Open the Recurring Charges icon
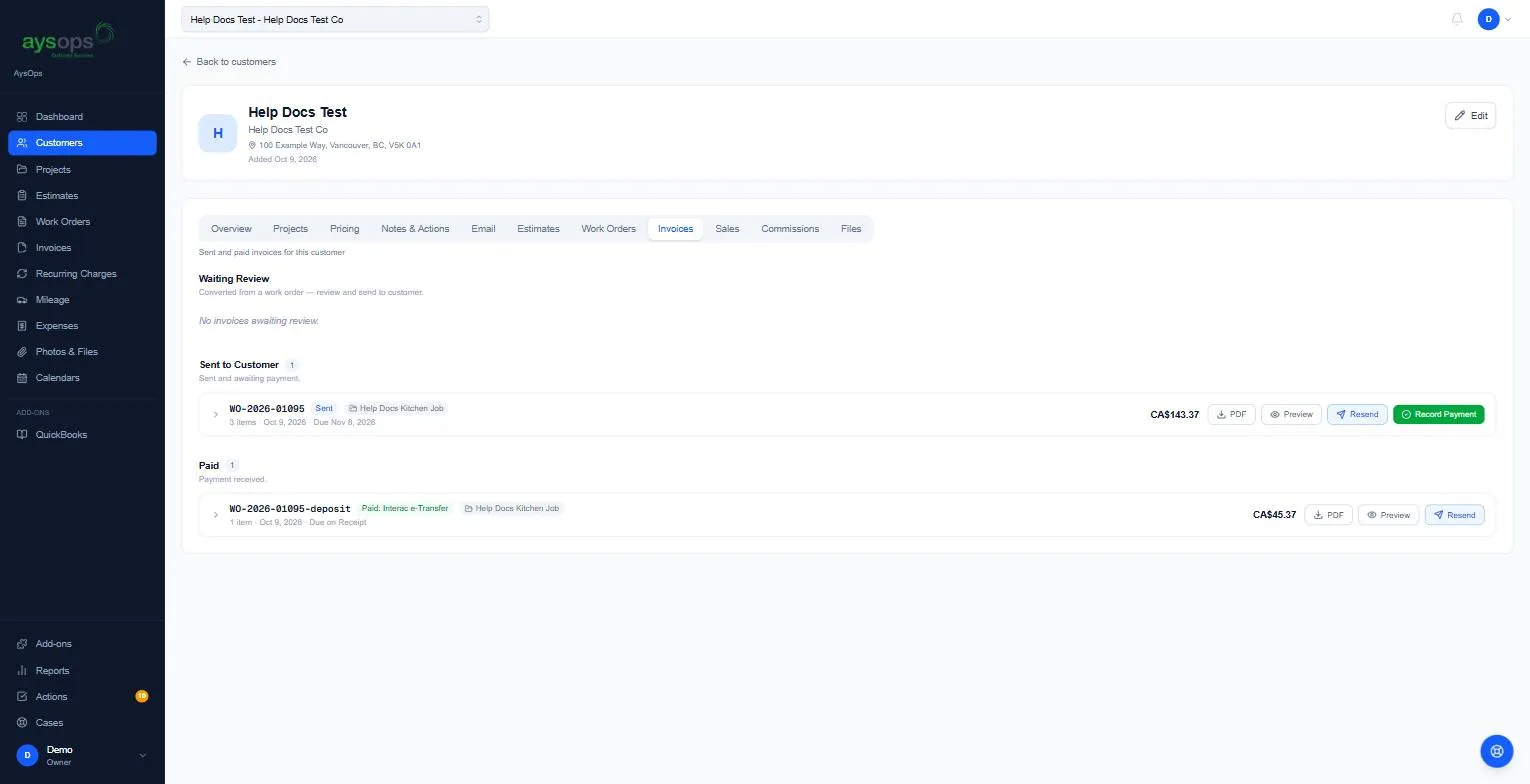 22,273
